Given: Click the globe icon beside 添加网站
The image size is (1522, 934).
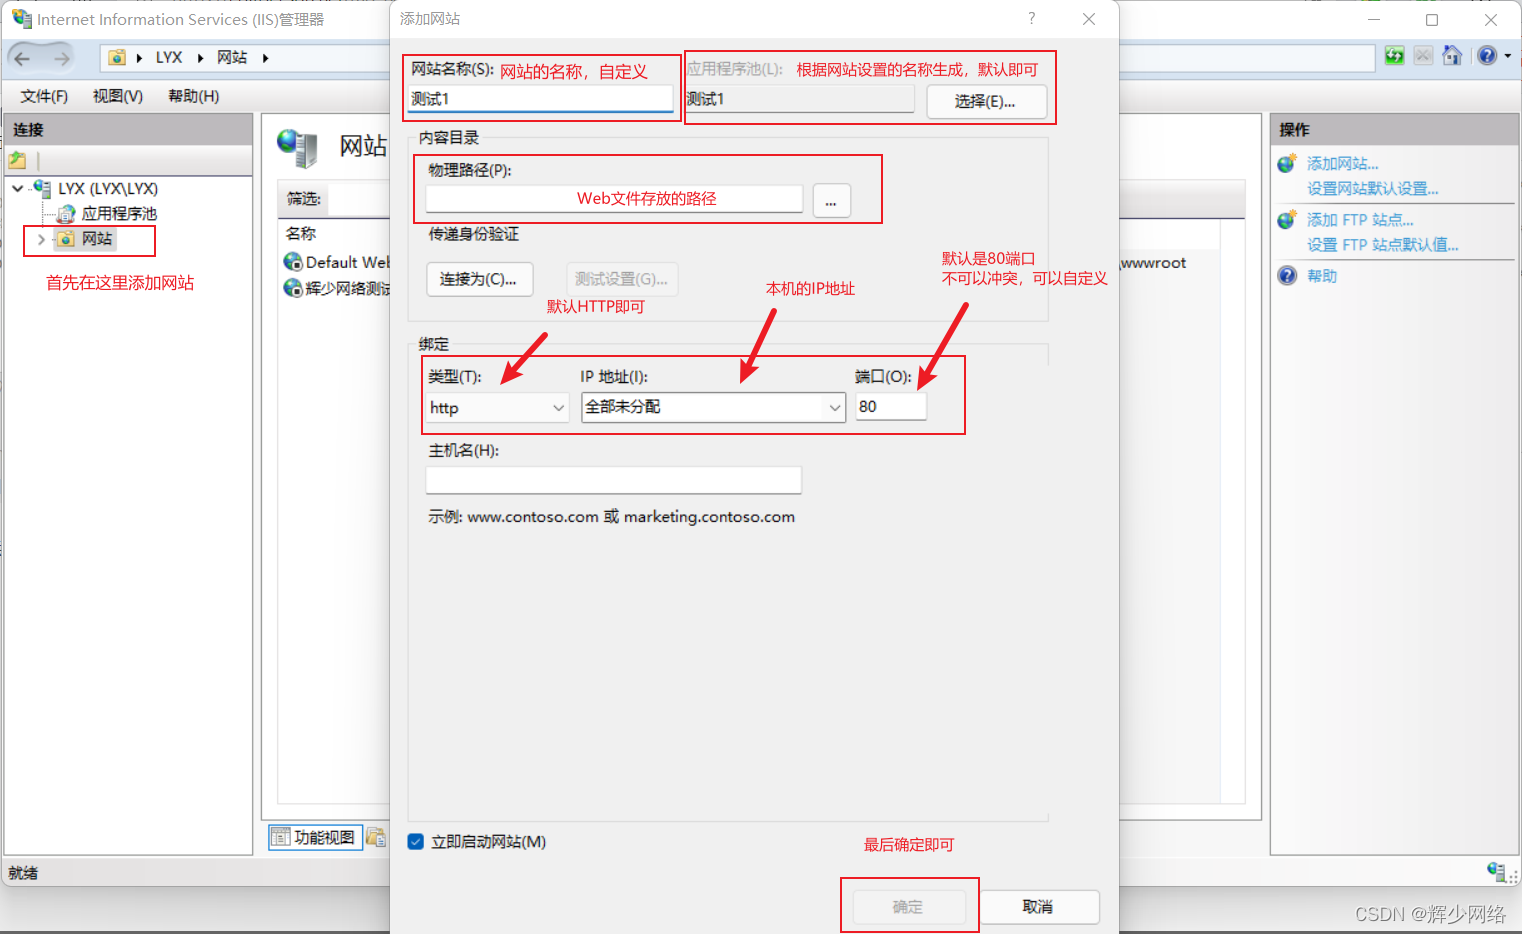Looking at the screenshot, I should (1287, 163).
